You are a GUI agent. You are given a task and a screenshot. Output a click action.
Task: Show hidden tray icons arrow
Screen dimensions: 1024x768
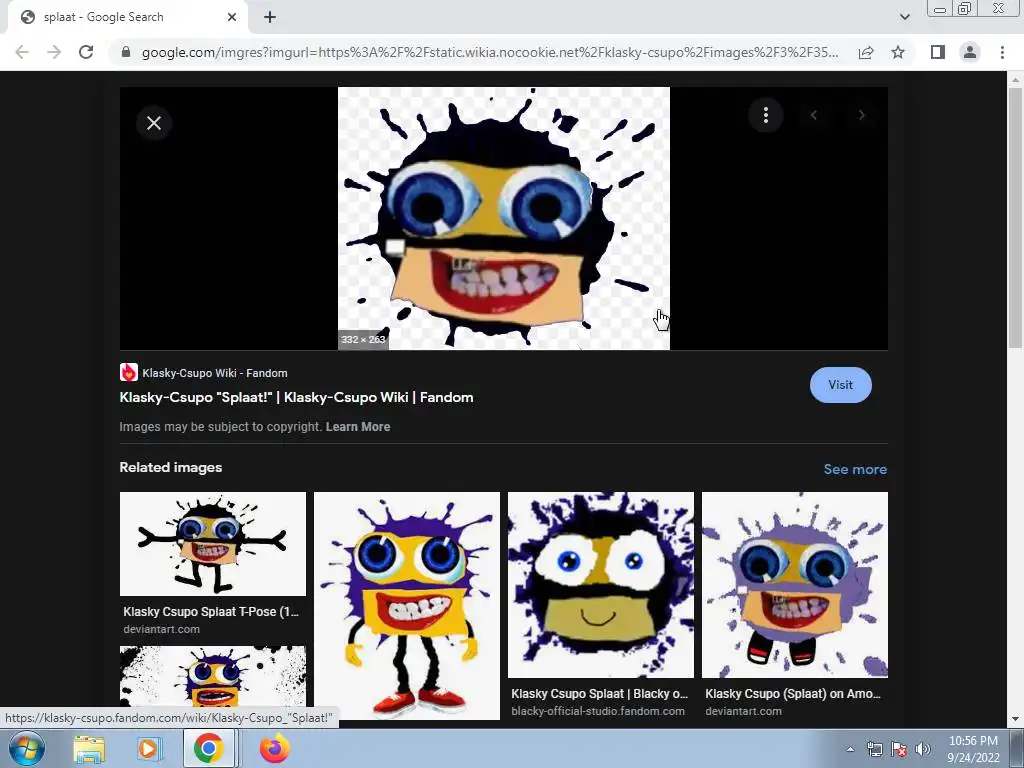coord(850,749)
